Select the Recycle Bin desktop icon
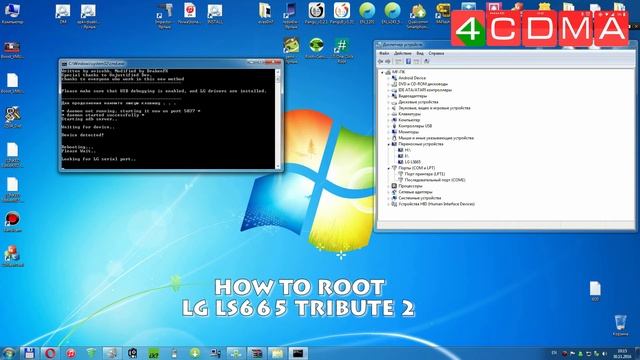This screenshot has height=360, width=640. 620,325
